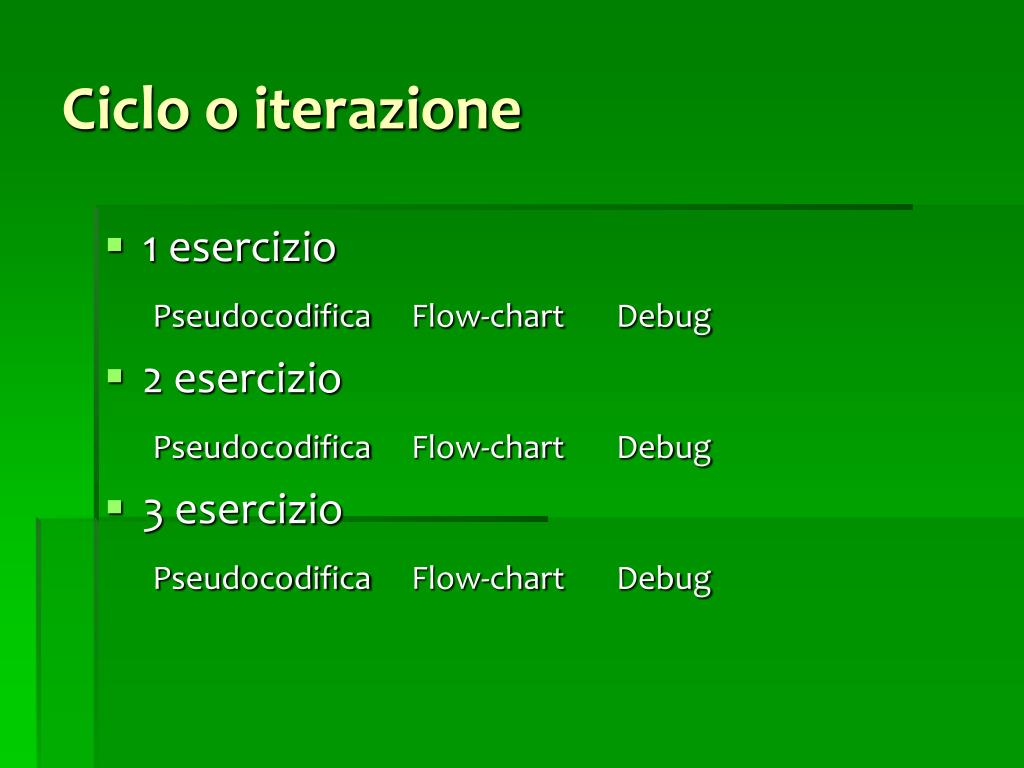Open Debug link under 3 esercizio
This screenshot has height=768, width=1024.
664,579
